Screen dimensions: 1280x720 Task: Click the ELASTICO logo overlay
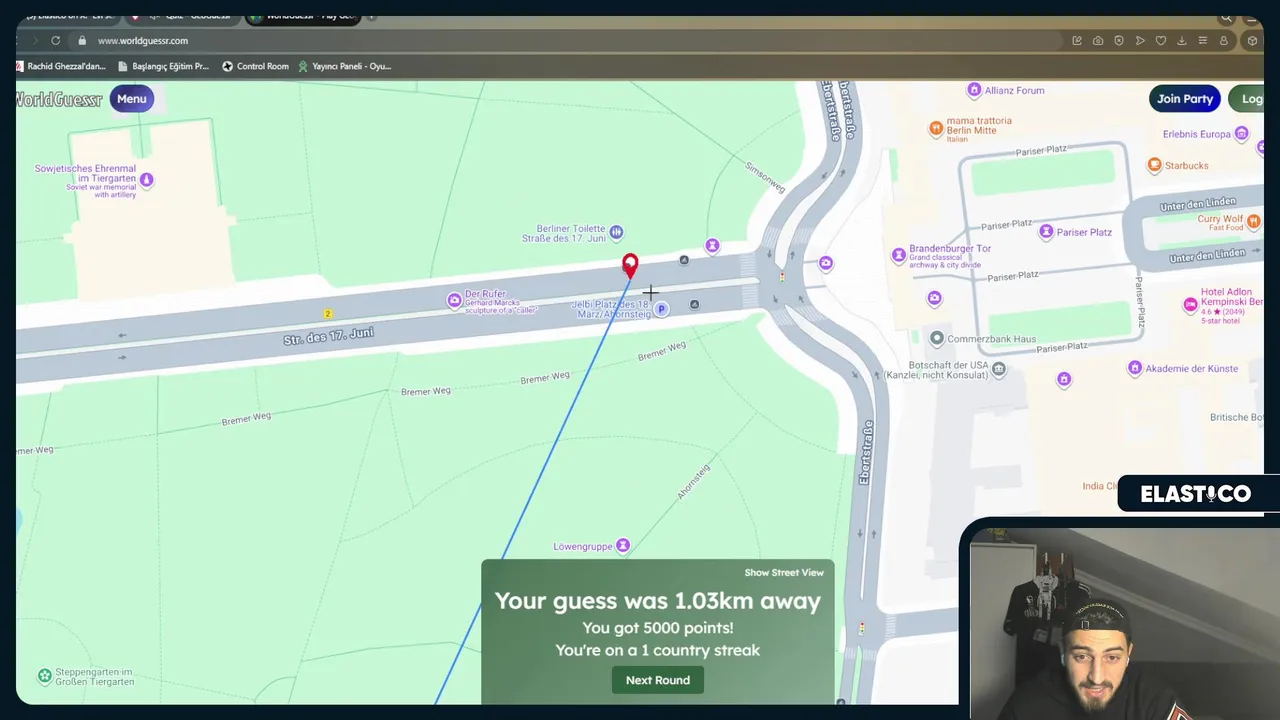tap(1195, 494)
